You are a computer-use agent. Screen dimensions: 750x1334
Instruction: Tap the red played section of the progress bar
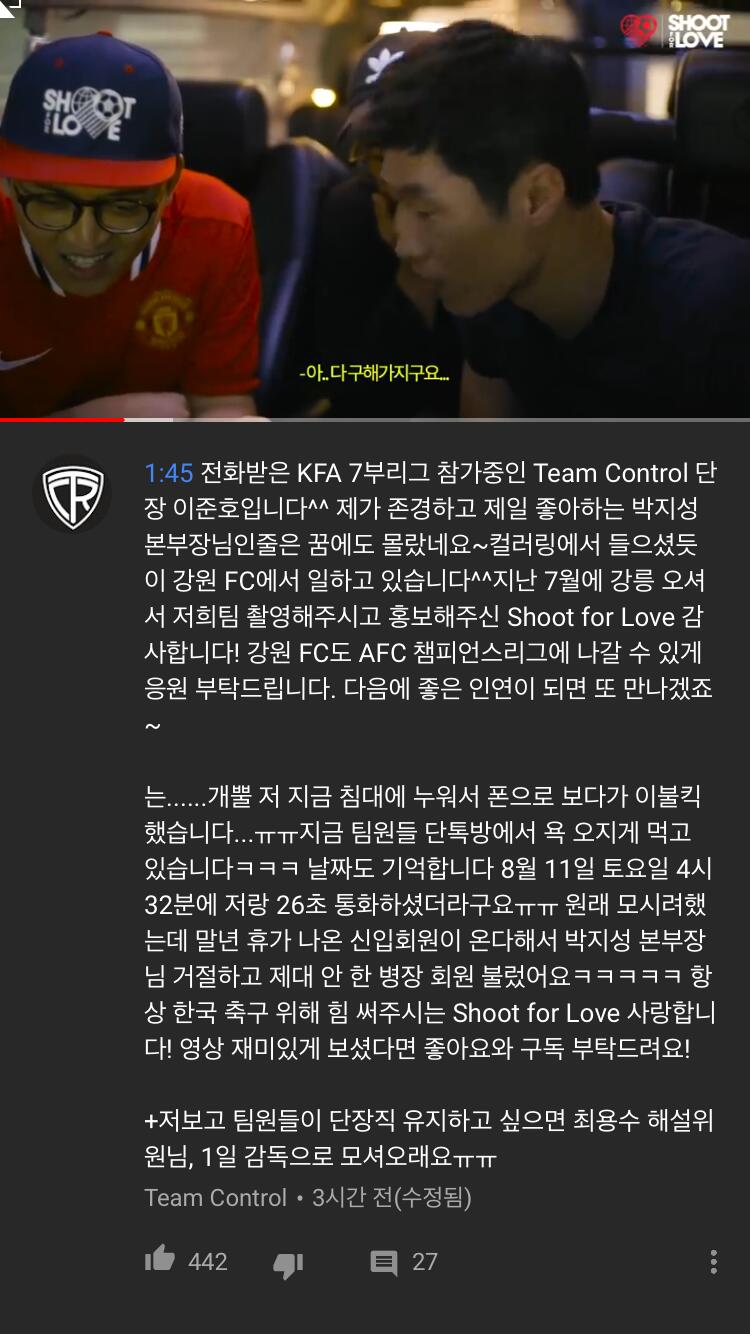click(62, 419)
